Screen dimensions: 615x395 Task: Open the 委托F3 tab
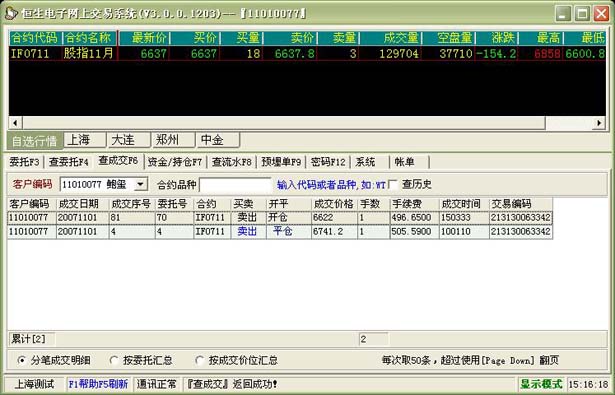tap(24, 162)
